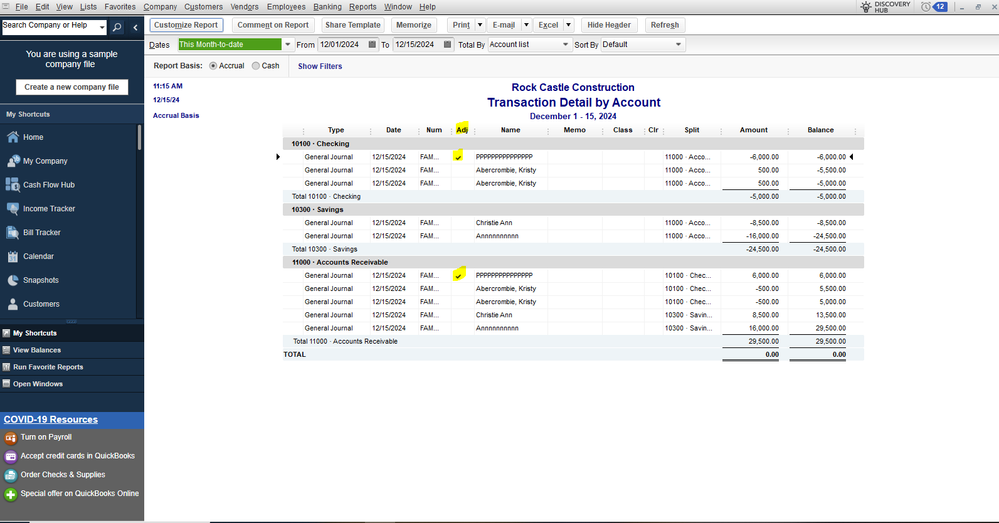
Task: Select View Balances panel icon
Action: click(6, 350)
